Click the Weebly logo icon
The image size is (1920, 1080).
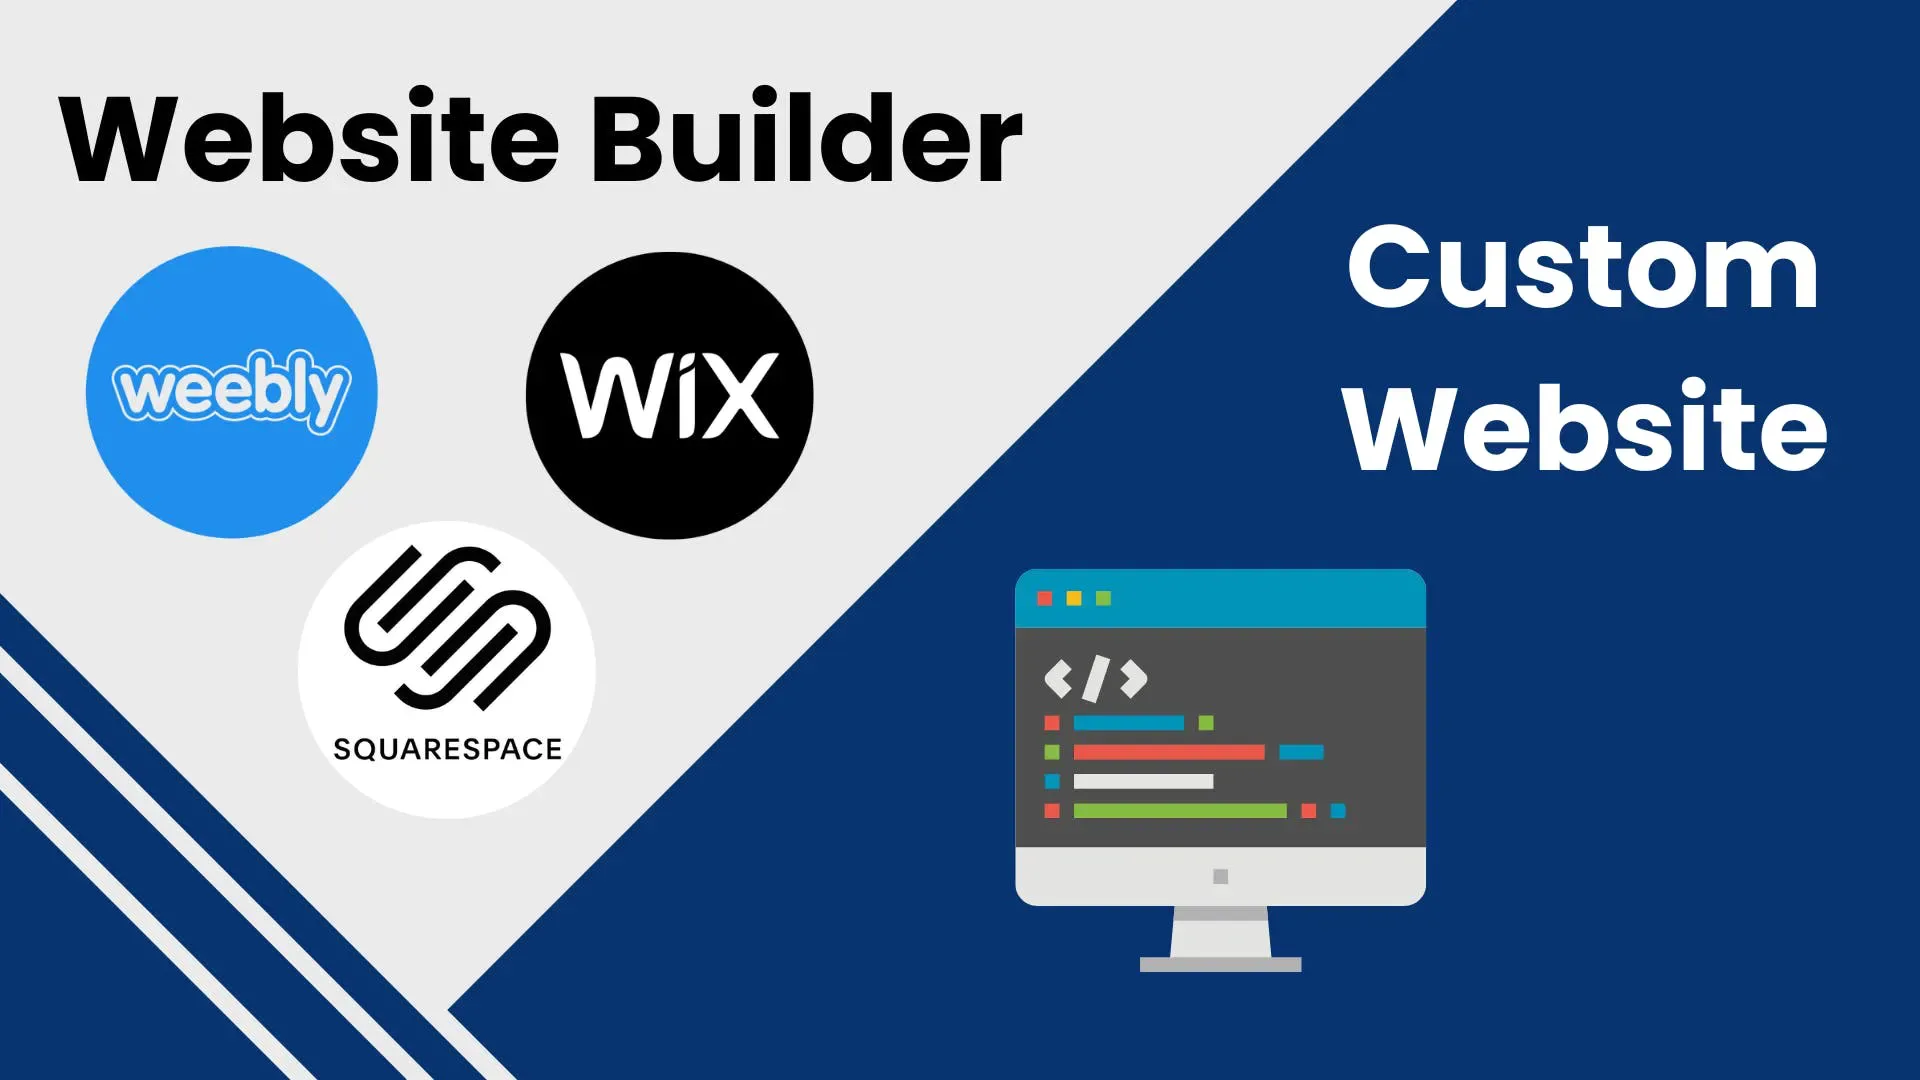233,390
